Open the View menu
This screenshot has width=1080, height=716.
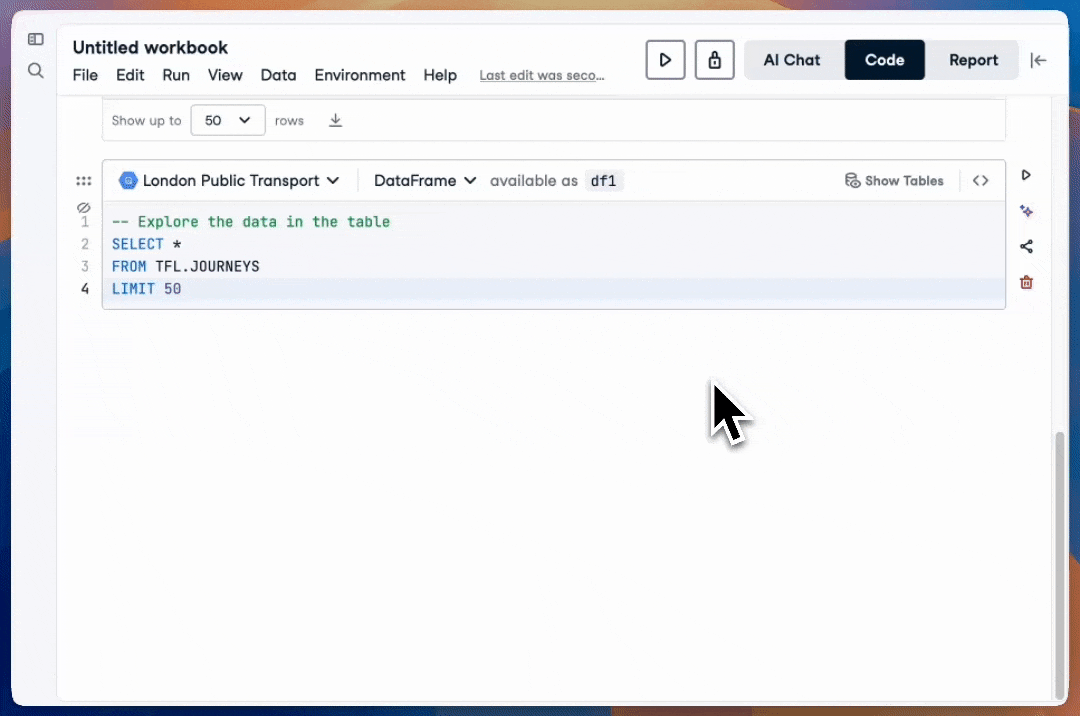point(225,75)
